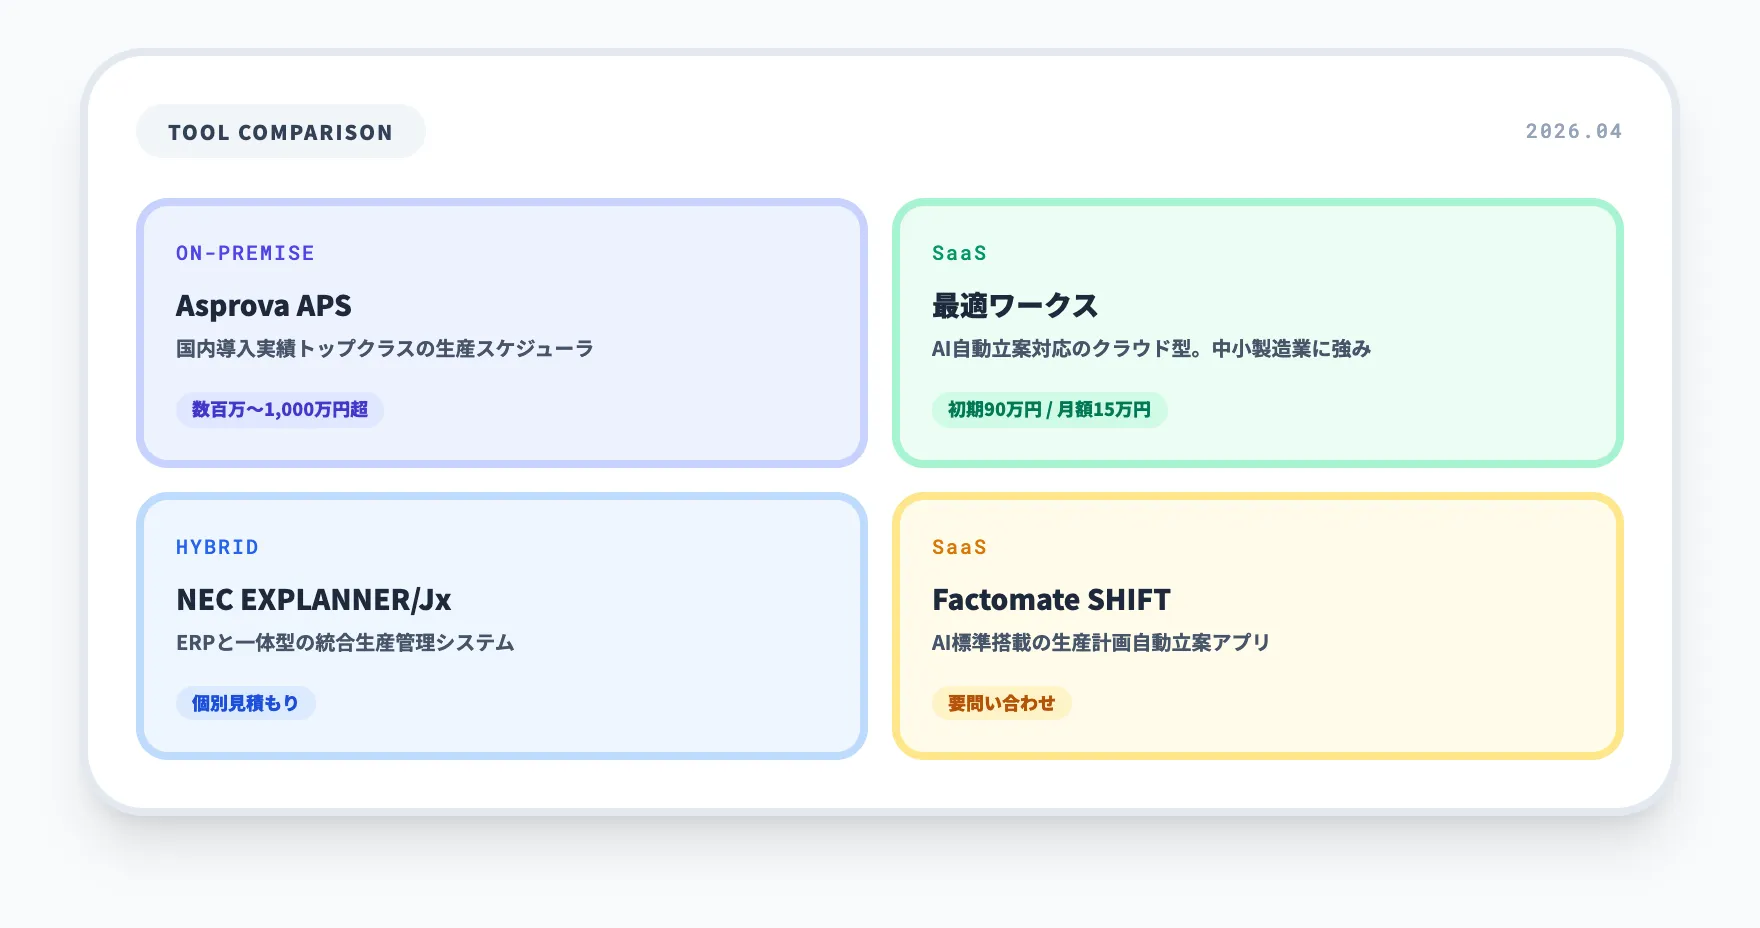Click the 2026.04 date label
The image size is (1760, 928).
pos(1573,130)
